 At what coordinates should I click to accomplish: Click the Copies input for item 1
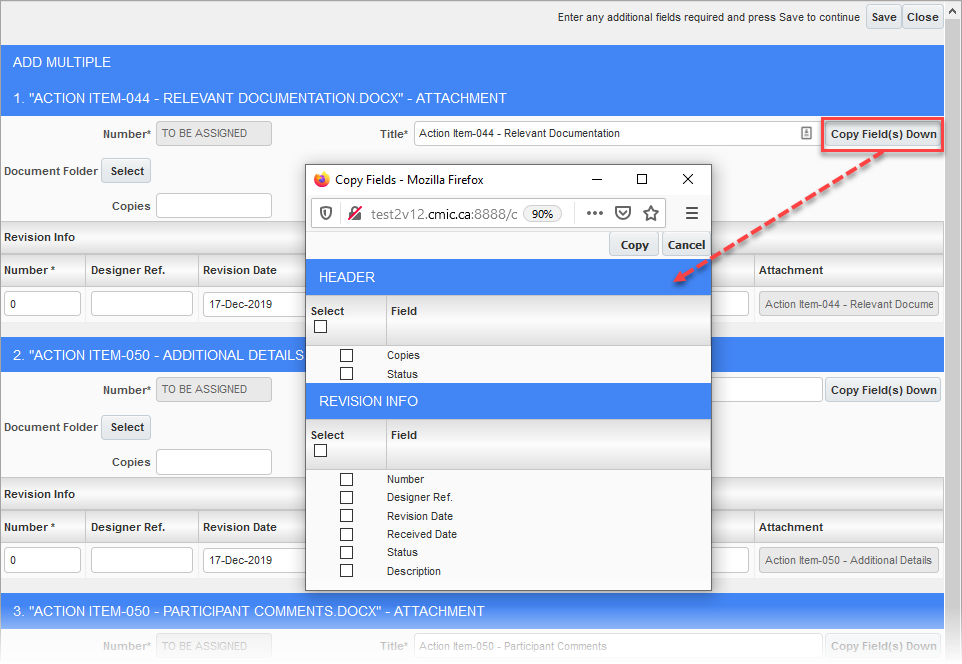pyautogui.click(x=214, y=206)
